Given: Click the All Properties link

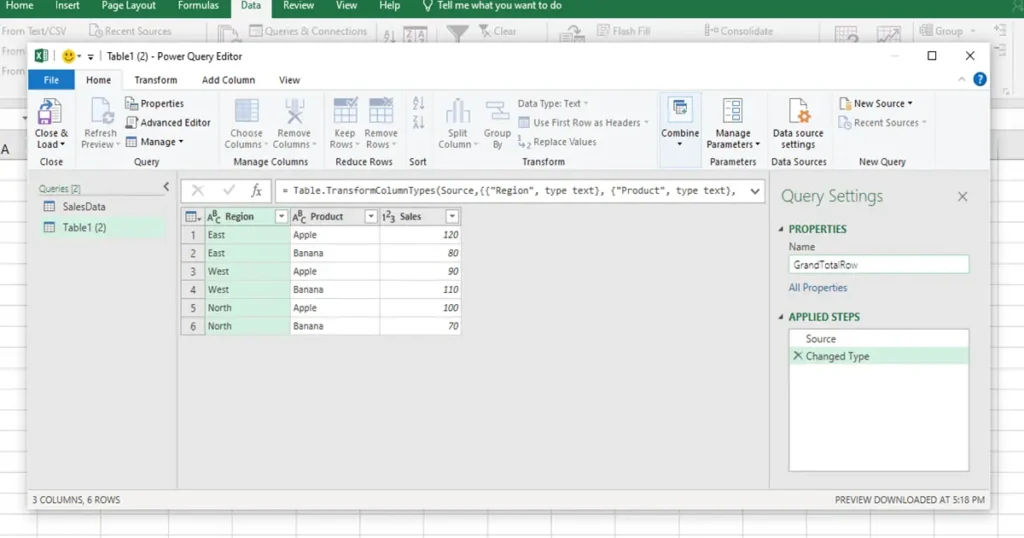Looking at the screenshot, I should 818,287.
